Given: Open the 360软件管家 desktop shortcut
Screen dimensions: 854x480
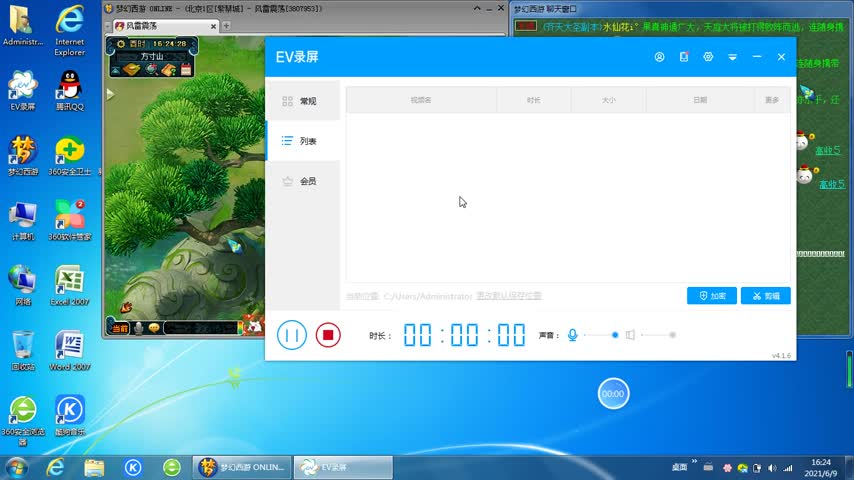Looking at the screenshot, I should pyautogui.click(x=70, y=221).
